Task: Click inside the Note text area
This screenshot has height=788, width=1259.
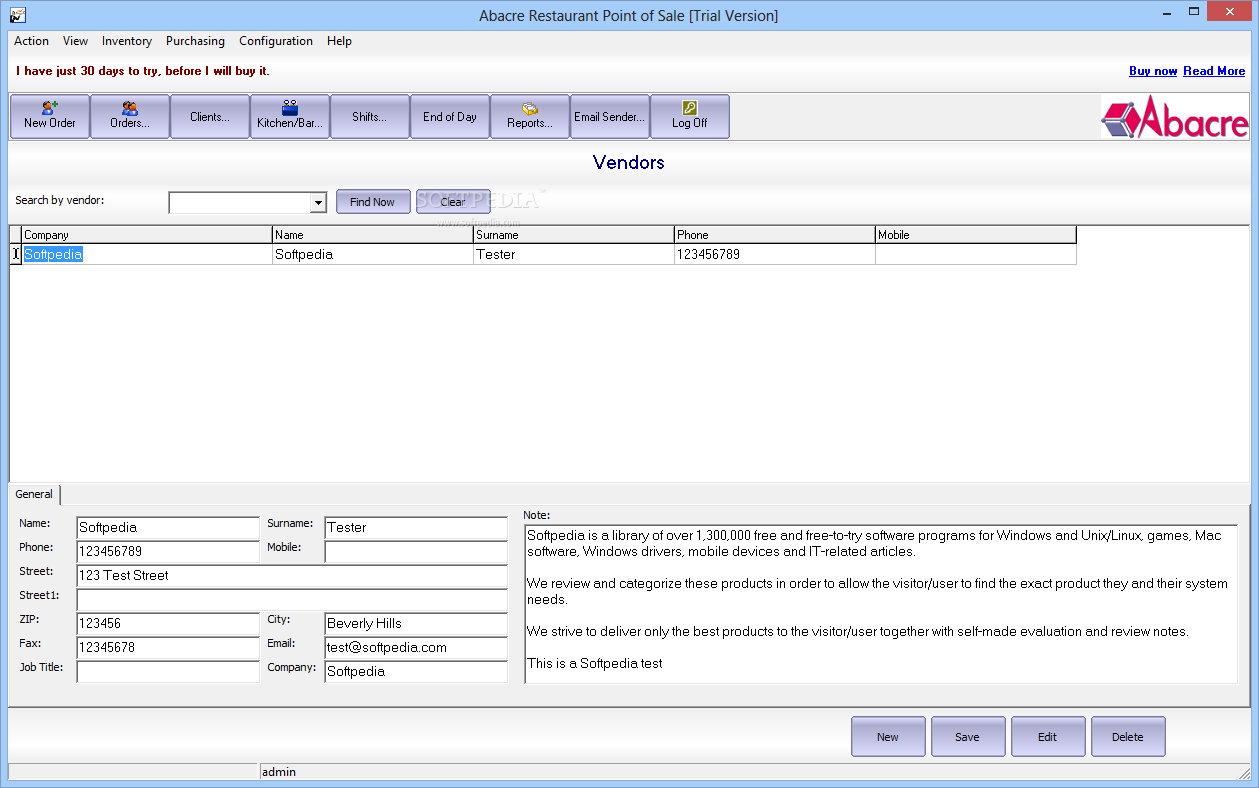Action: [881, 604]
